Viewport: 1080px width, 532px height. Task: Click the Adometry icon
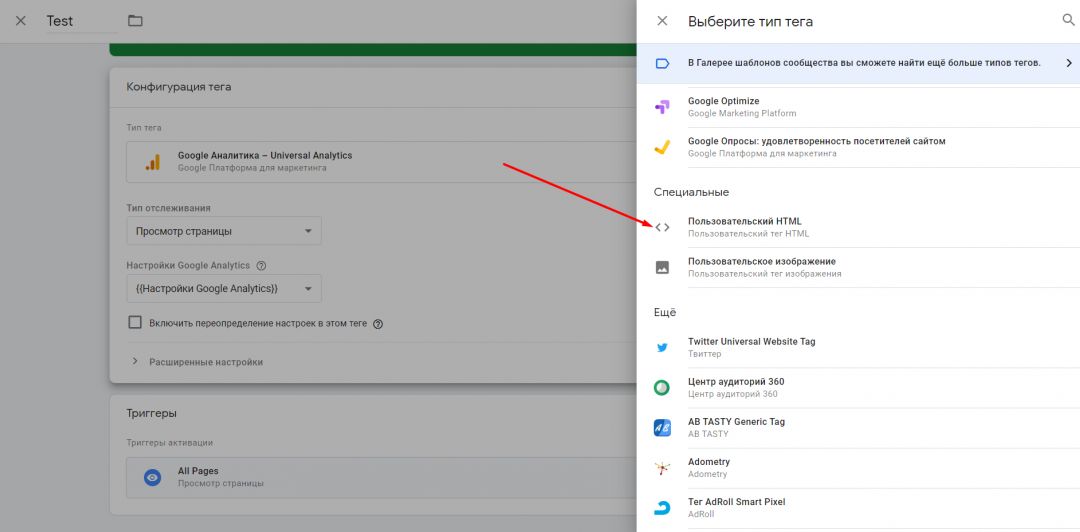click(662, 468)
